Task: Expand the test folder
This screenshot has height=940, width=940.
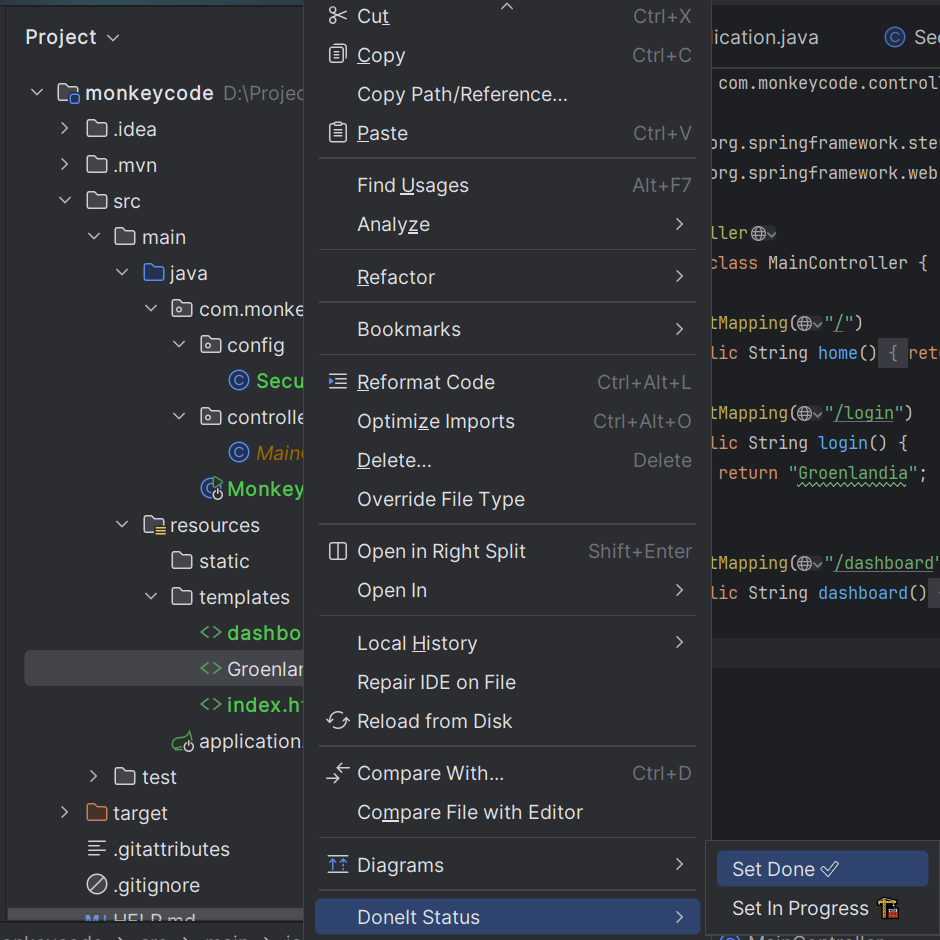Action: point(92,776)
